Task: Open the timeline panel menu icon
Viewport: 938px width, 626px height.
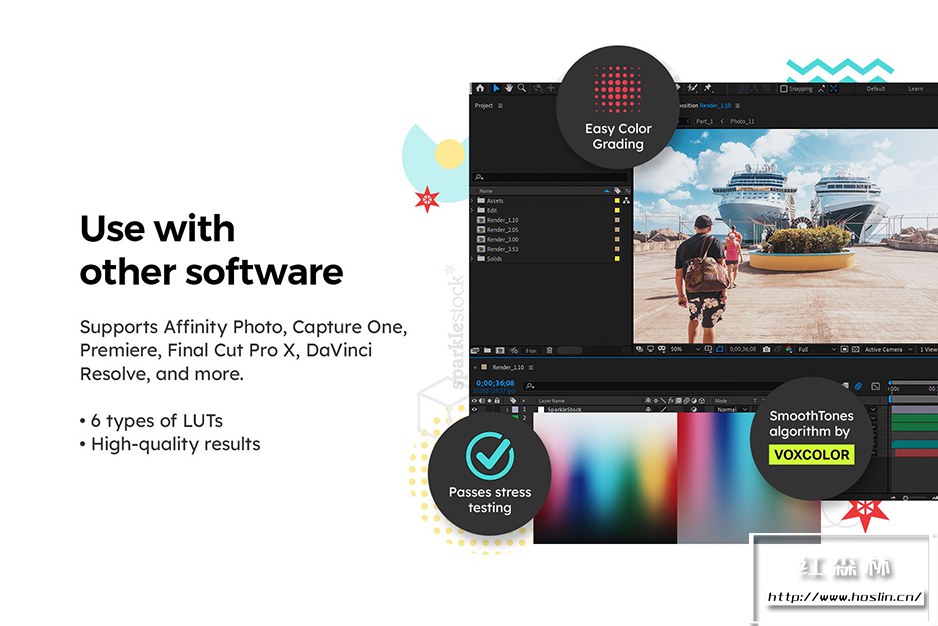Action: pyautogui.click(x=531, y=367)
